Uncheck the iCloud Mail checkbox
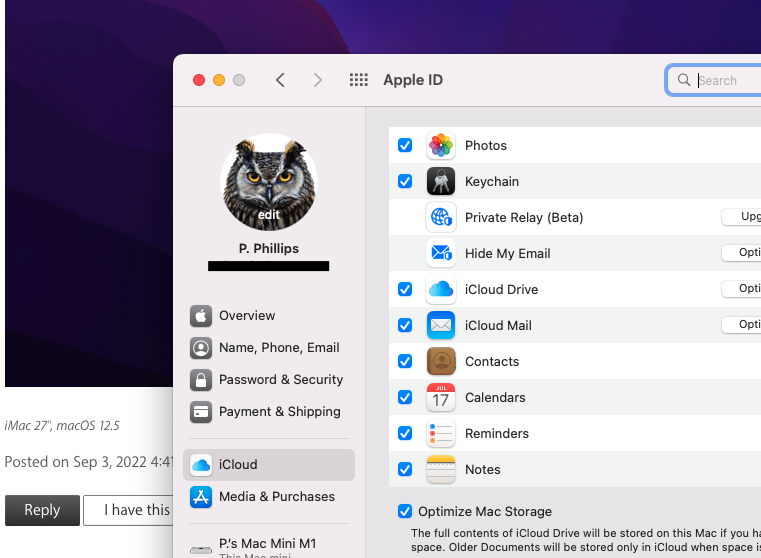 [x=405, y=325]
